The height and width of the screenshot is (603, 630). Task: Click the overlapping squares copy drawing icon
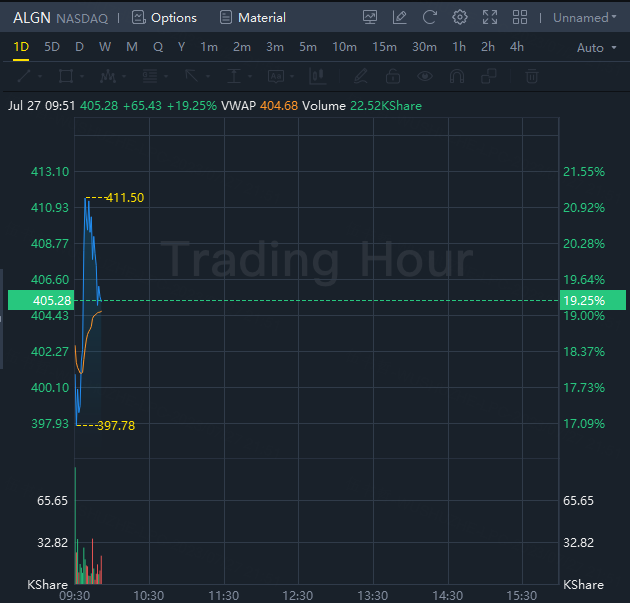[489, 76]
